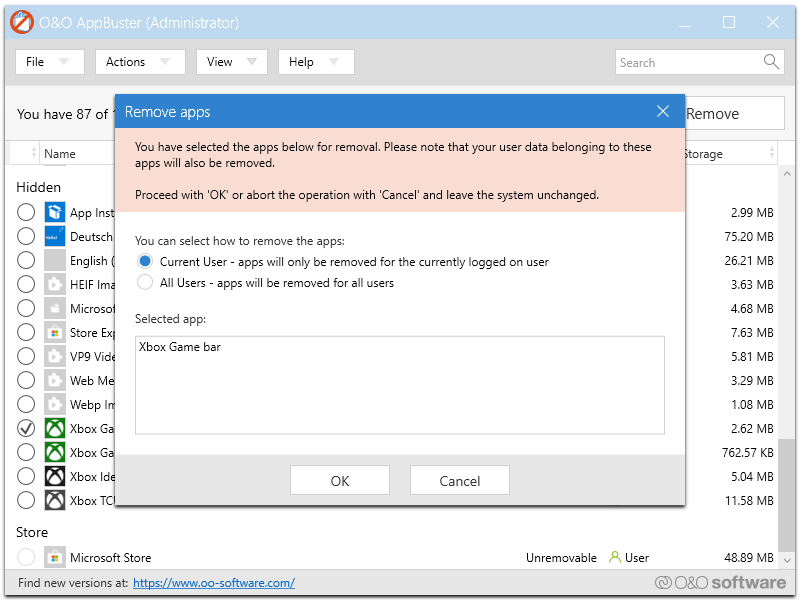Click the Store Experience Host icon
The image size is (800, 600).
point(55,332)
